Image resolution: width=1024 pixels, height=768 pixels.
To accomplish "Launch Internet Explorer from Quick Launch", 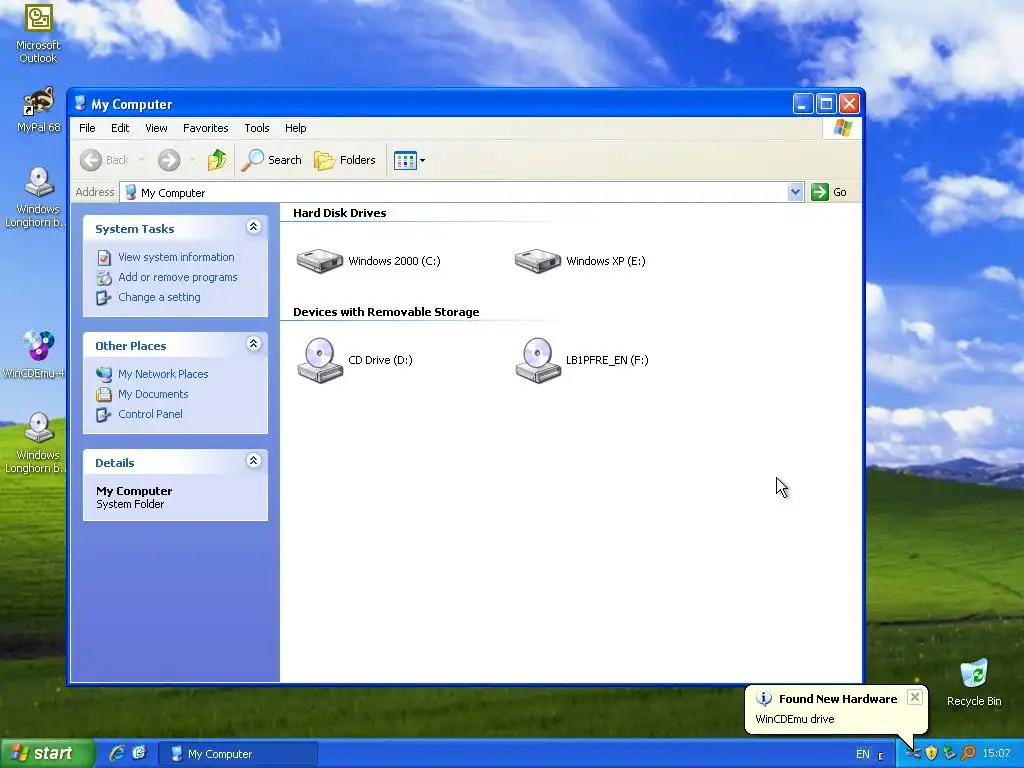I will 117,753.
